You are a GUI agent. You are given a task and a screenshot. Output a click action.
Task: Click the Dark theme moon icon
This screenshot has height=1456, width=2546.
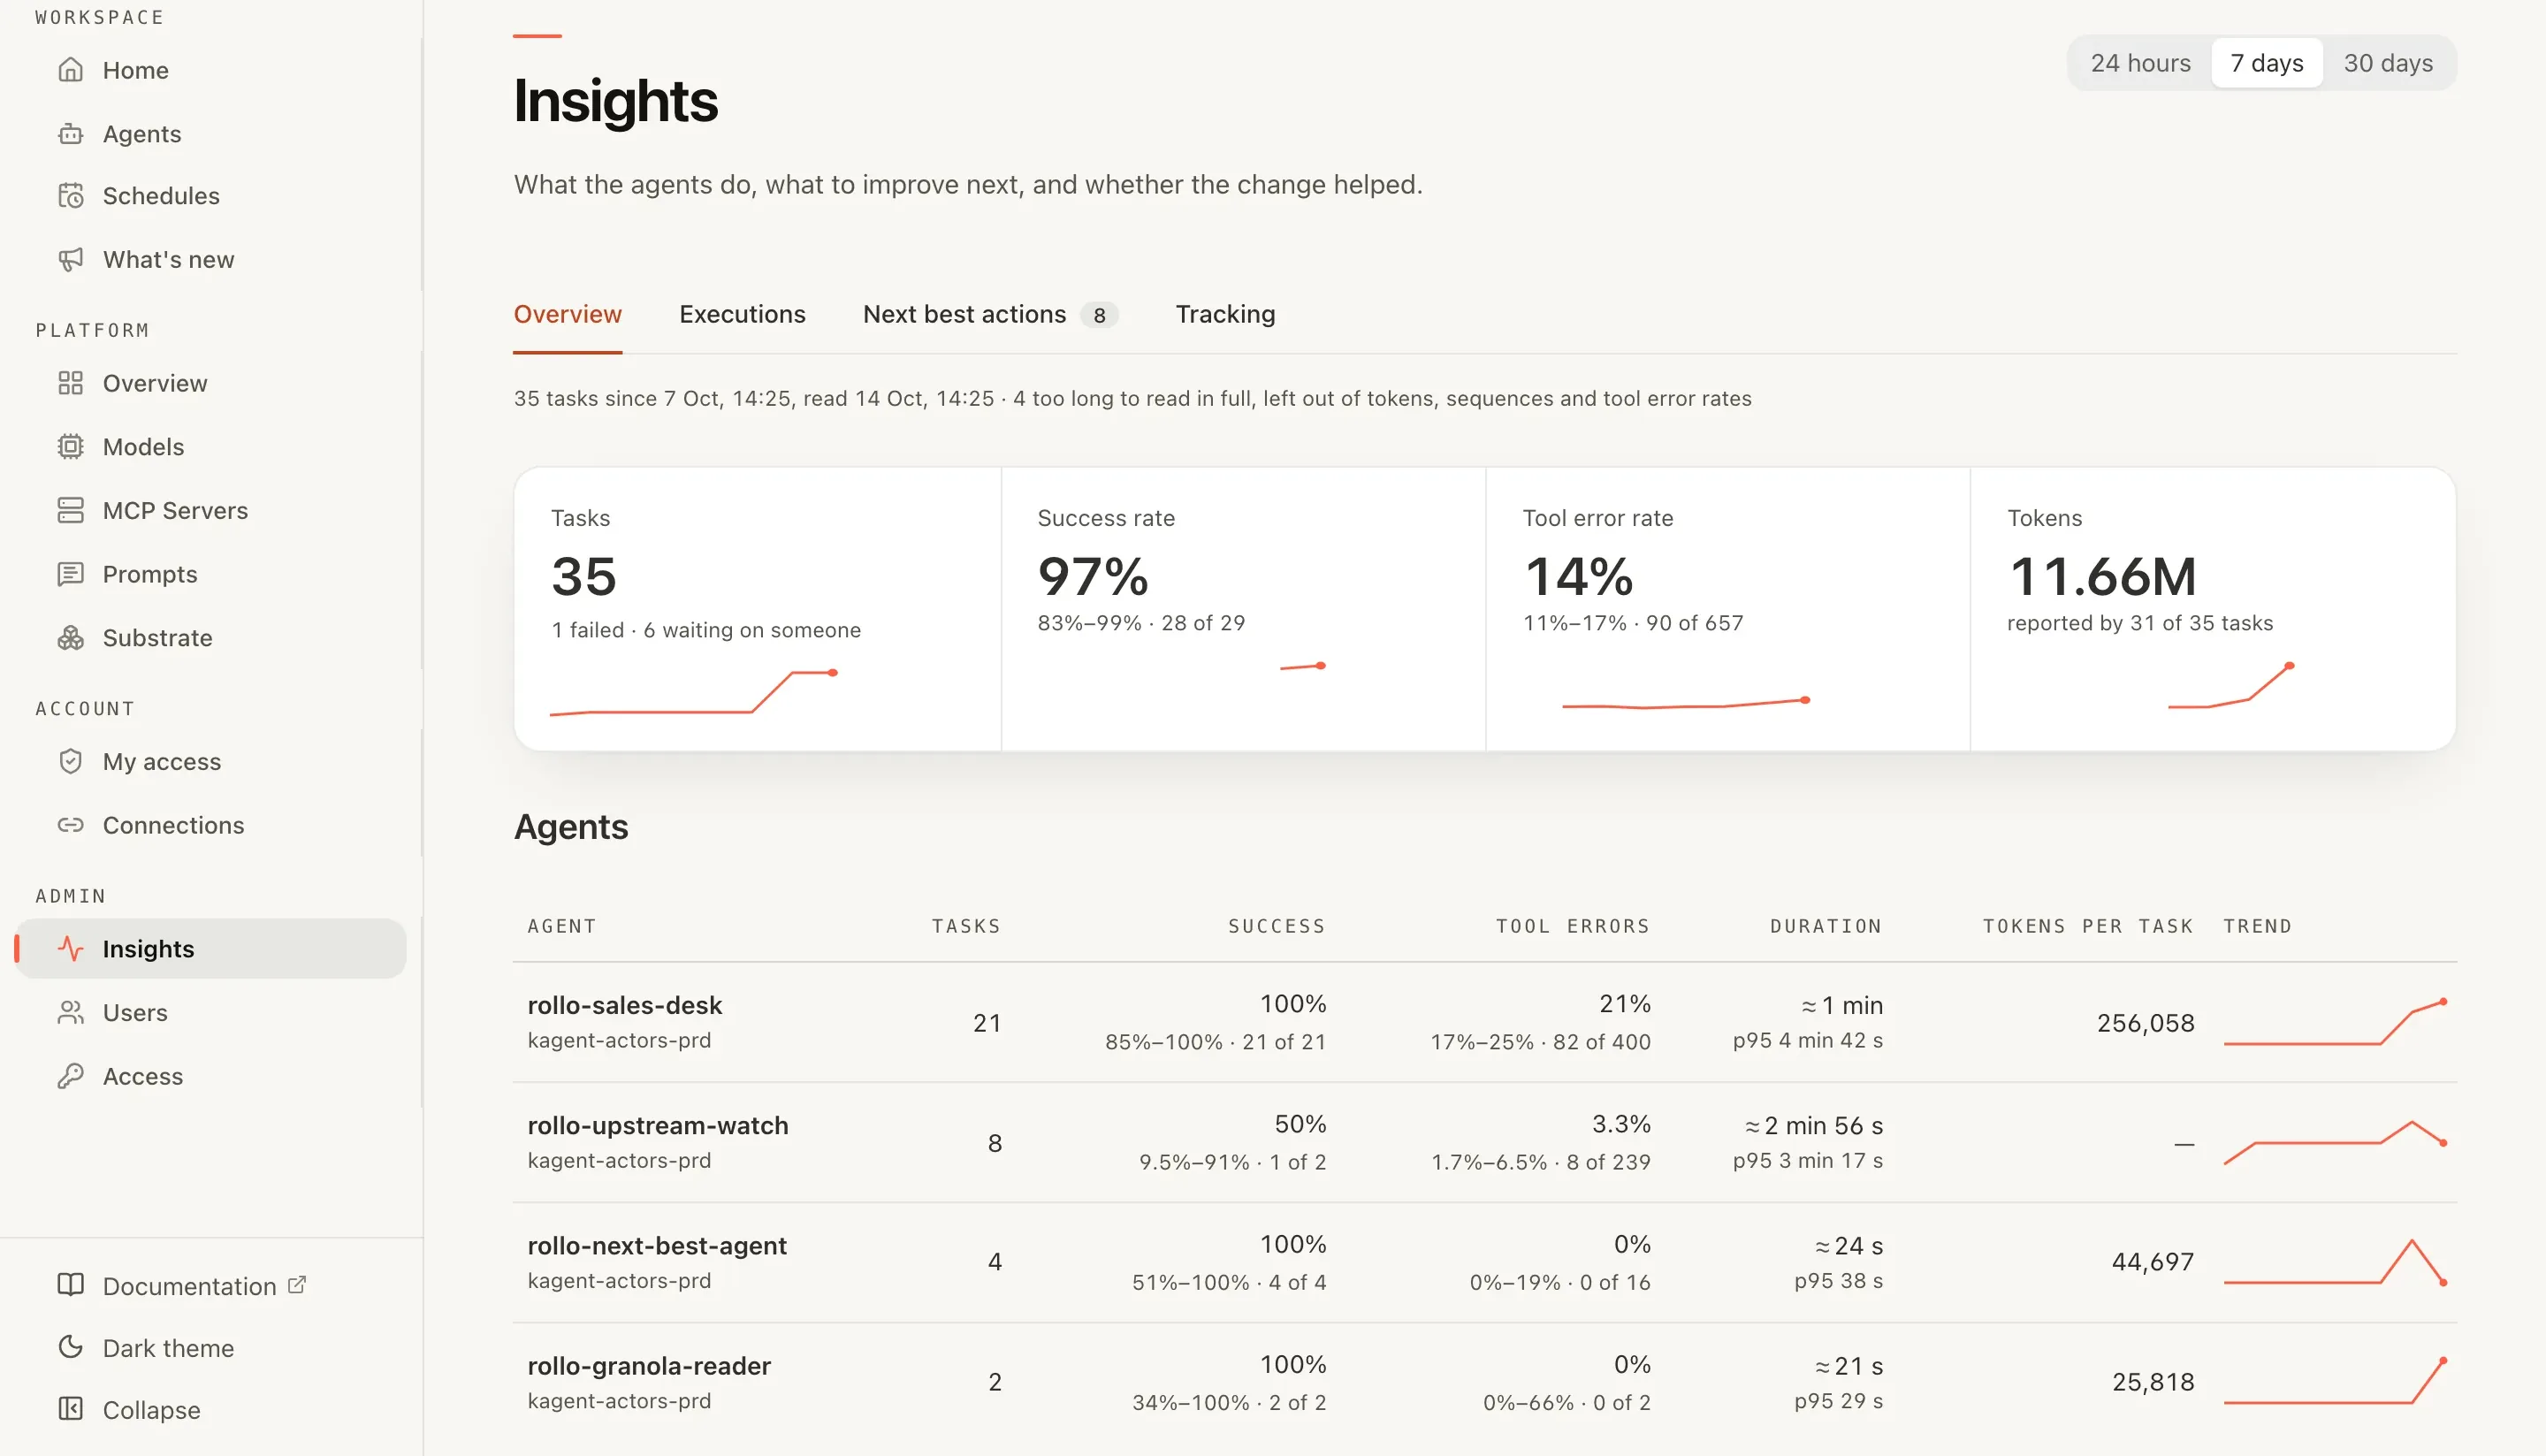[x=70, y=1348]
